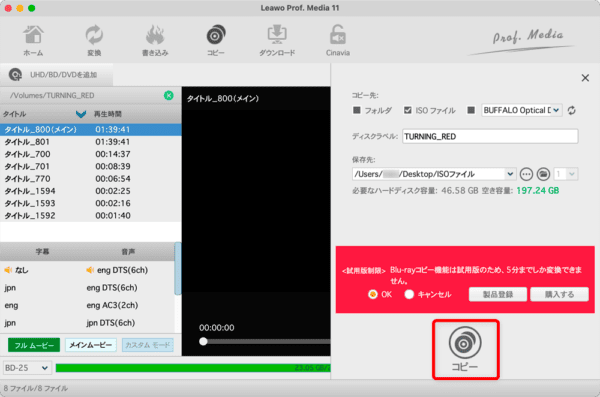Click the playback seek slider handle
The image size is (600, 397).
click(x=203, y=341)
